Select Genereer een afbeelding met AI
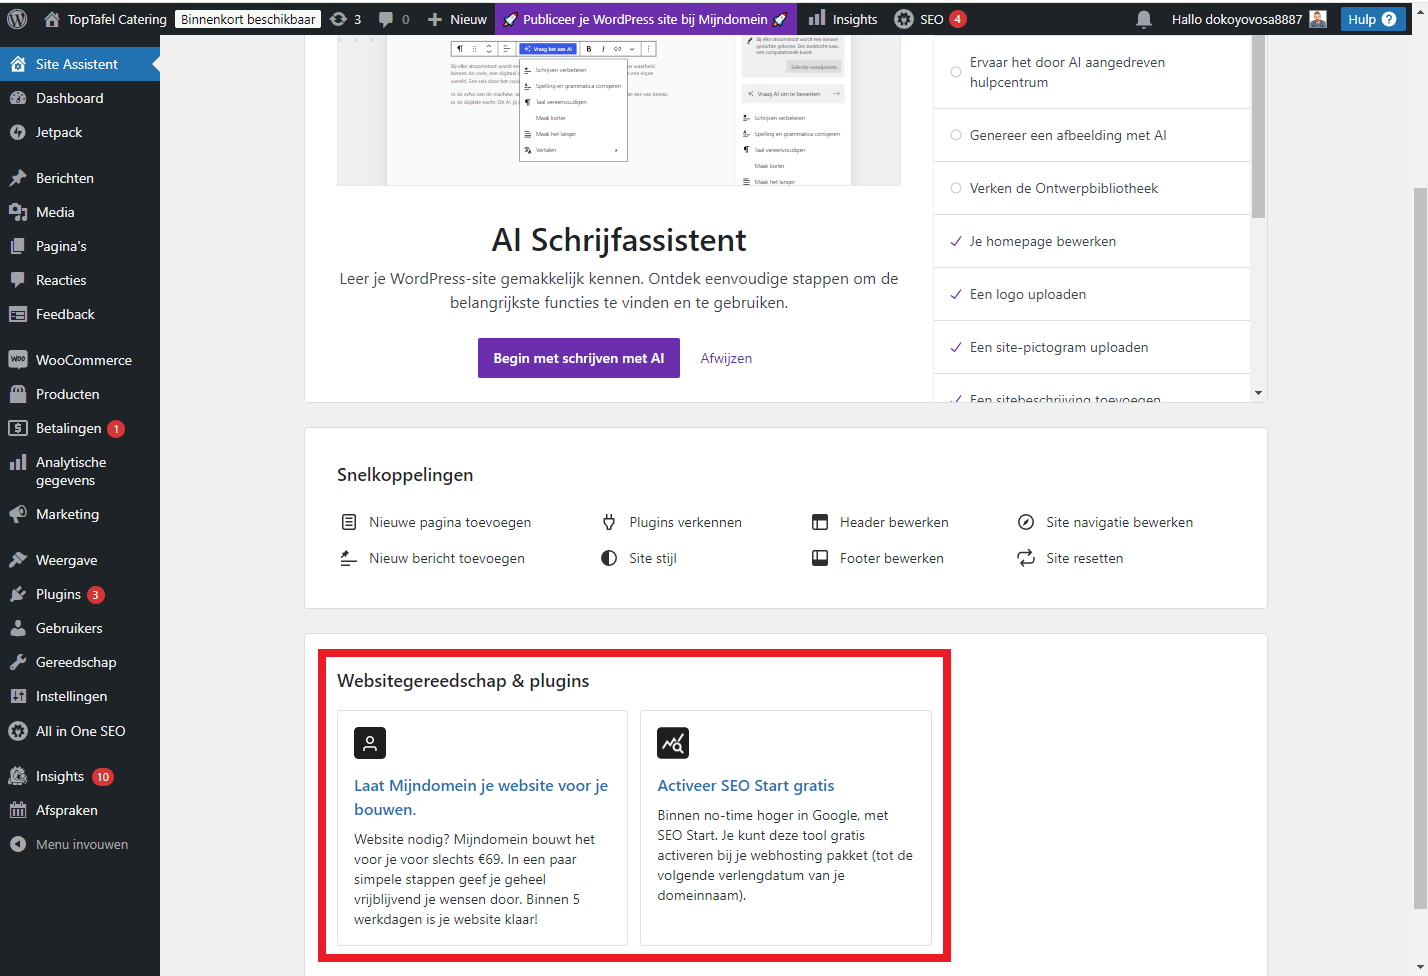 [x=1092, y=135]
